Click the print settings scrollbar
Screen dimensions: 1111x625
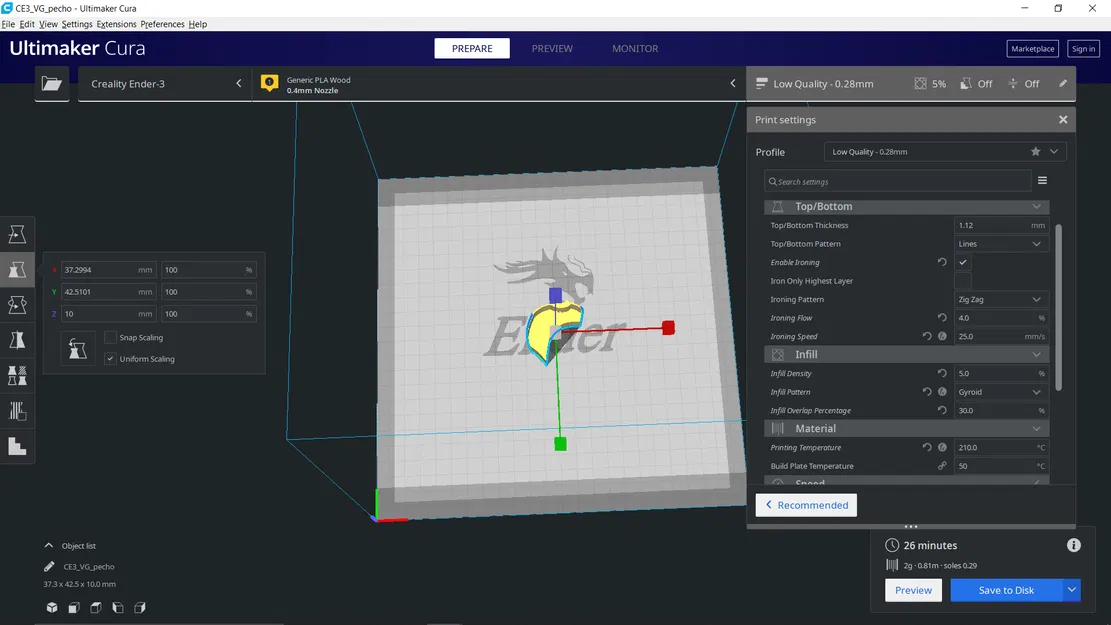tap(1059, 307)
